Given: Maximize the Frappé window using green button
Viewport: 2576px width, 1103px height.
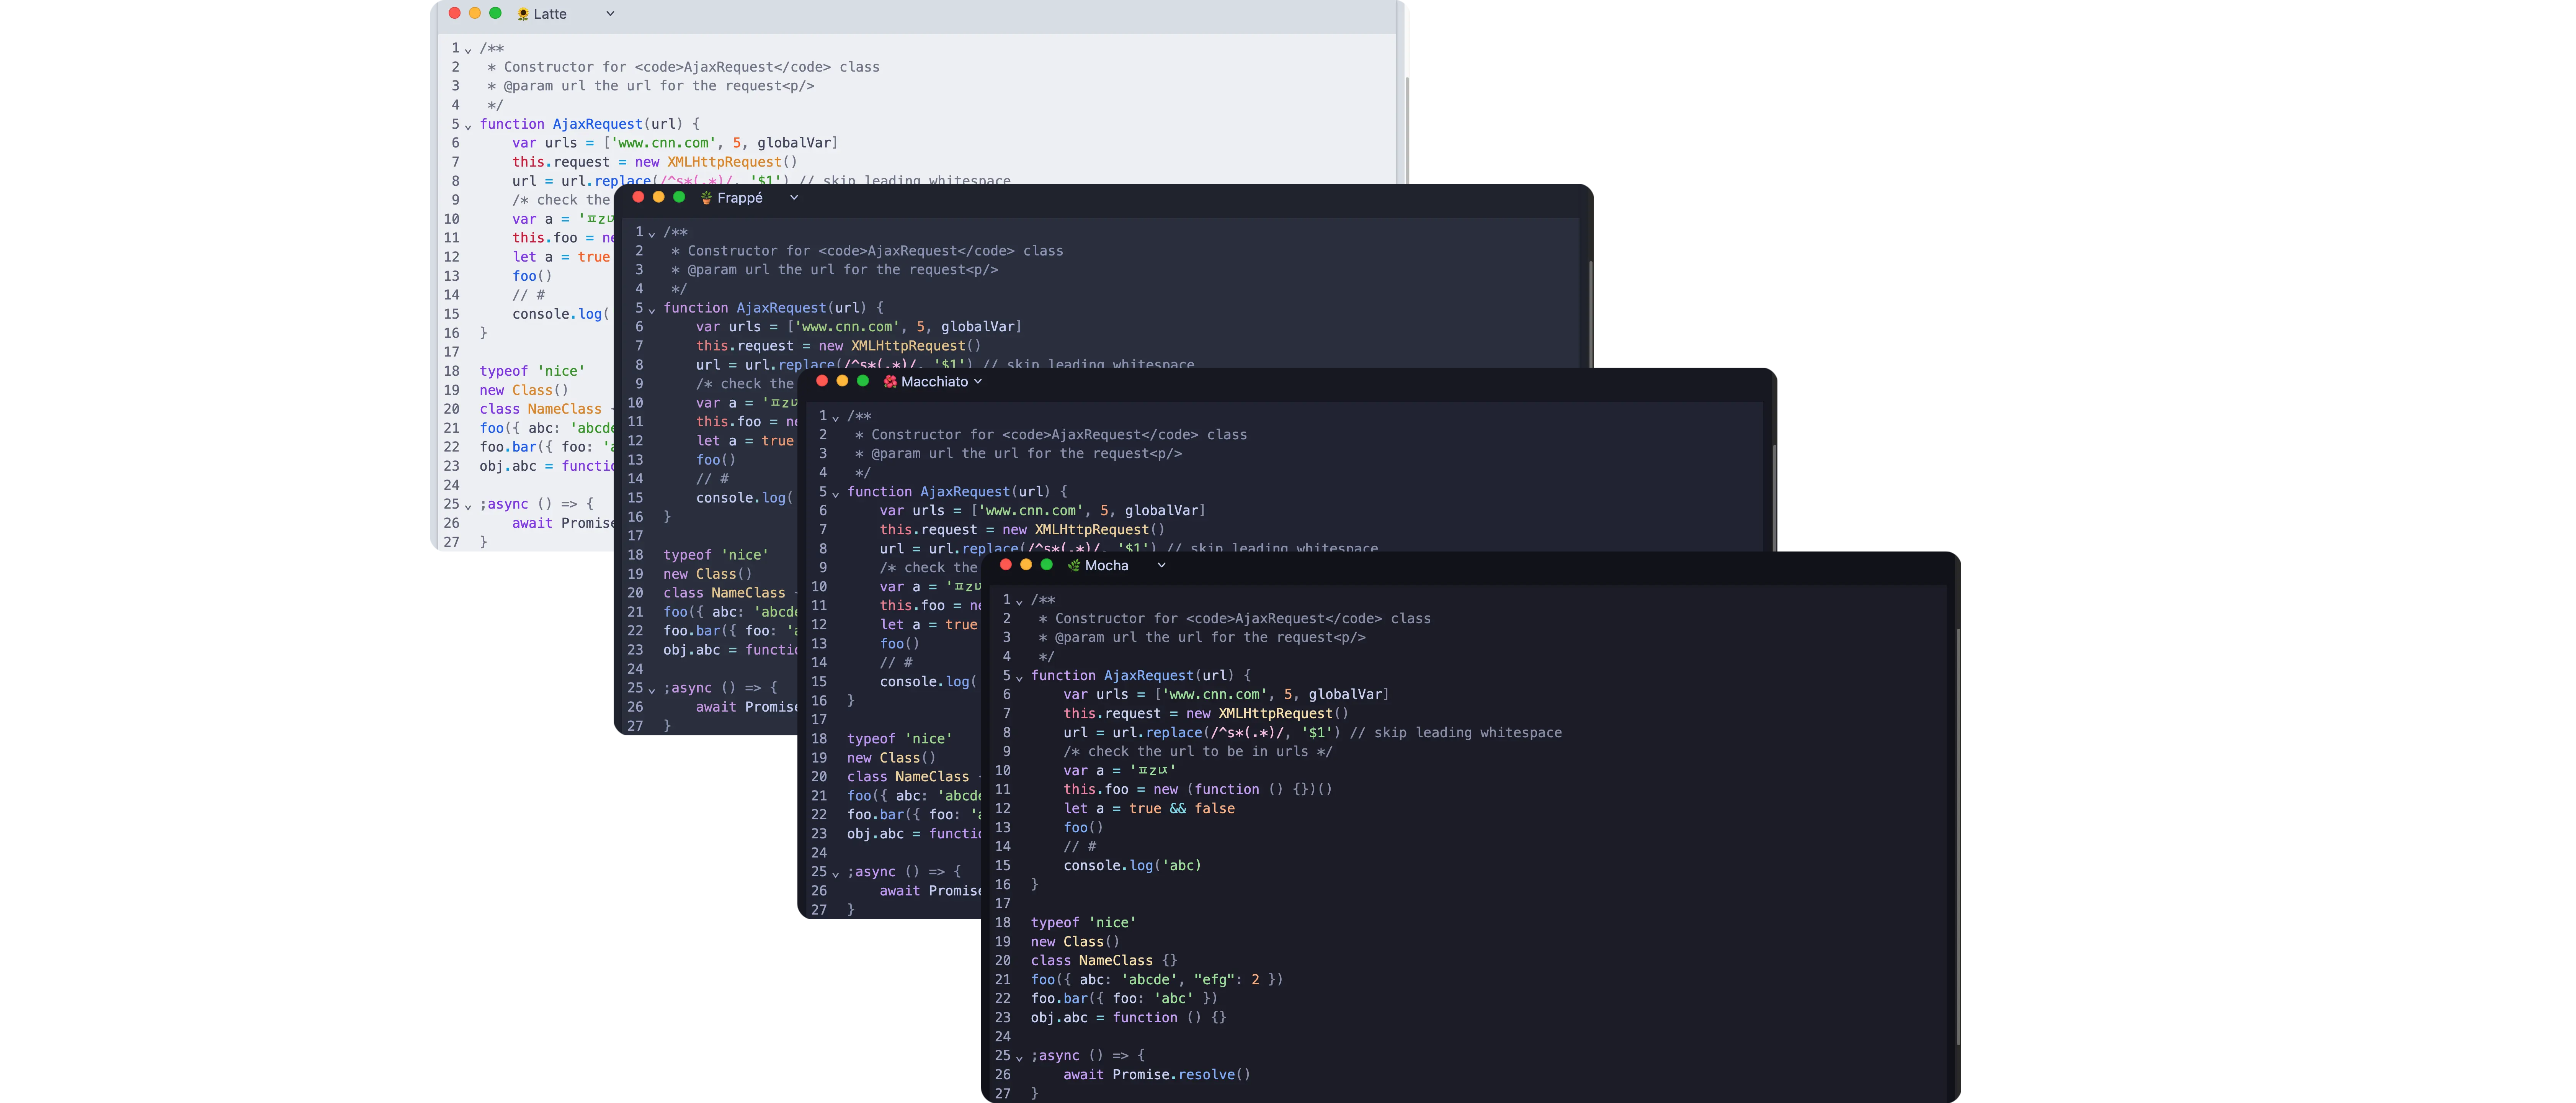Looking at the screenshot, I should (x=679, y=197).
